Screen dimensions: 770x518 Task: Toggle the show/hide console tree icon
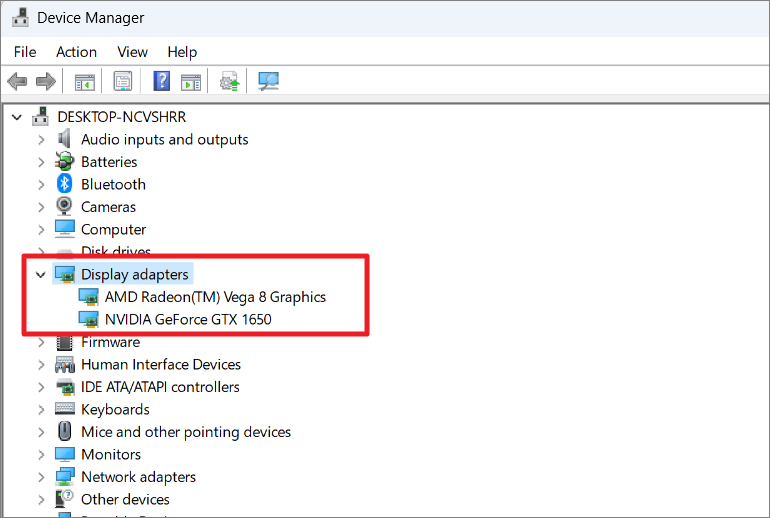tap(84, 82)
